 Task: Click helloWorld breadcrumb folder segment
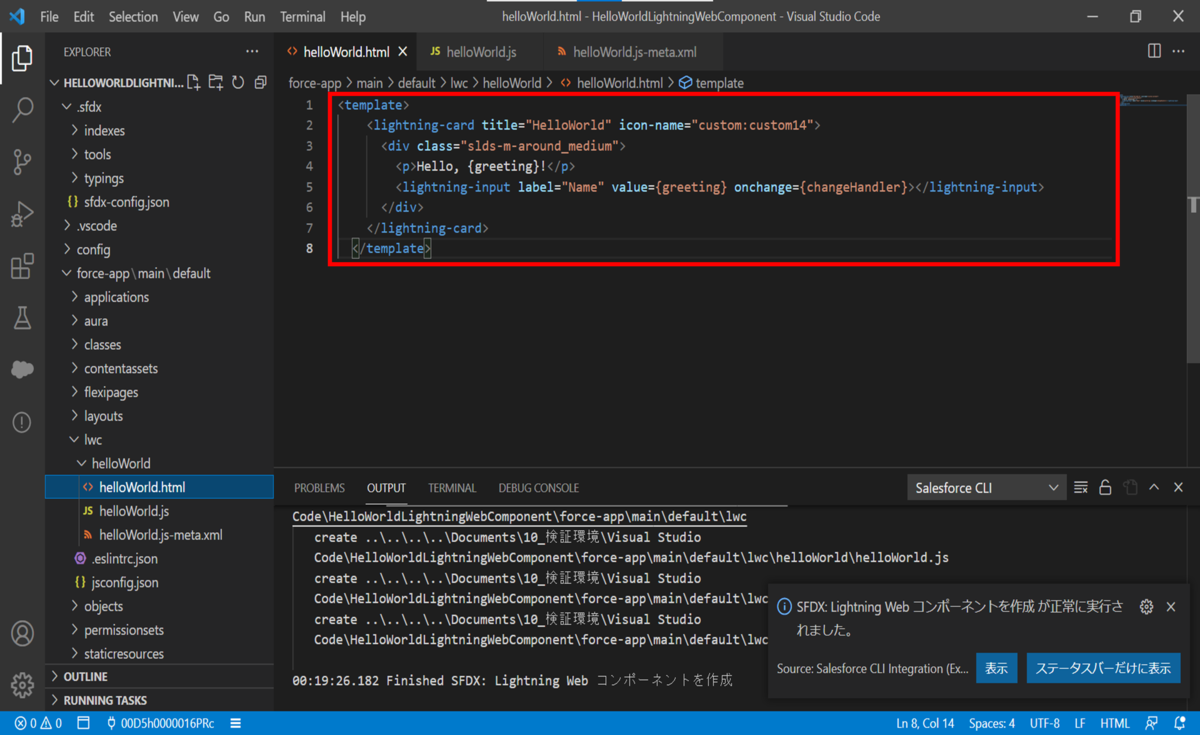click(x=512, y=83)
